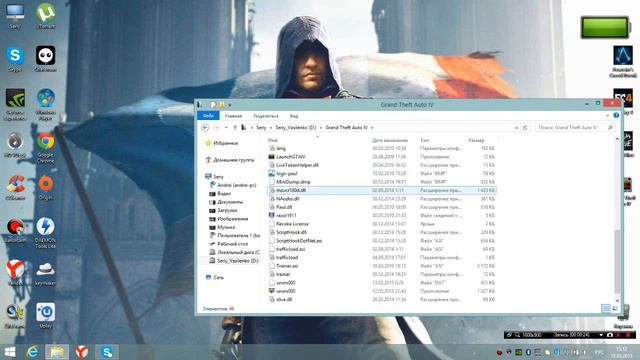Open the Windows Start button
The image size is (640, 360).
pos(10,352)
